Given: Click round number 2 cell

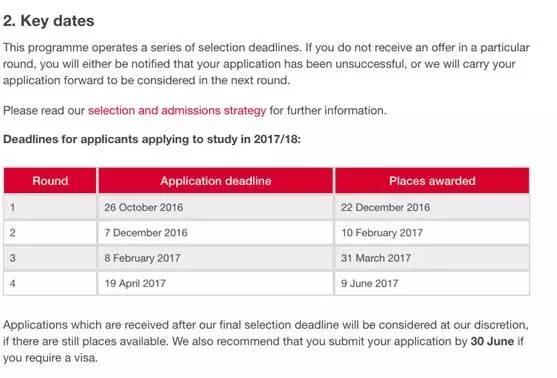Looking at the screenshot, I should (x=50, y=233).
